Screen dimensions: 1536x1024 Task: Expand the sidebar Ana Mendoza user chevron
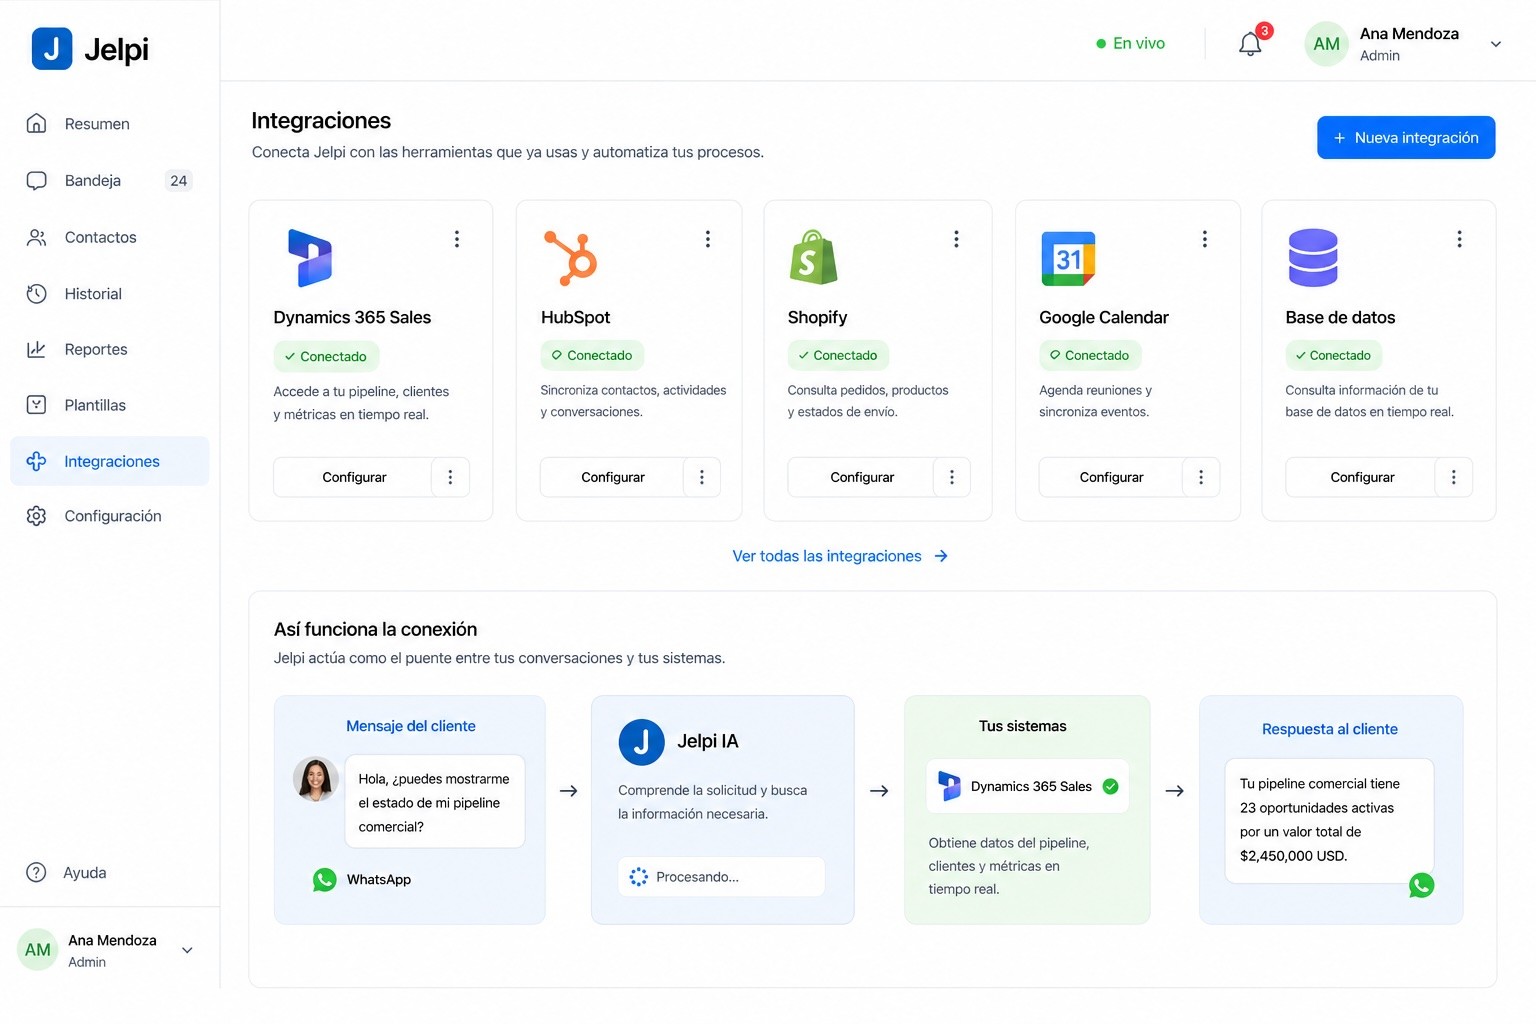[x=187, y=950]
